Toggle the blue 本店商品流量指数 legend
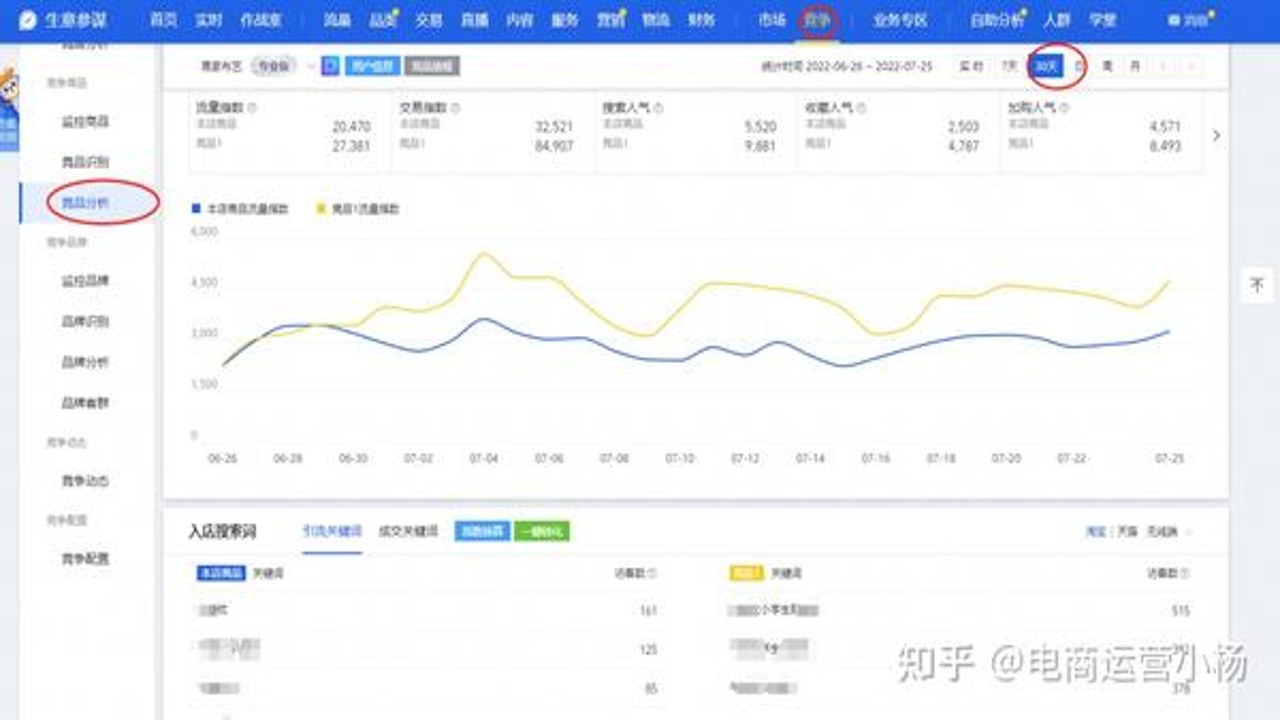Screen dimensions: 1280x720 pyautogui.click(x=240, y=210)
